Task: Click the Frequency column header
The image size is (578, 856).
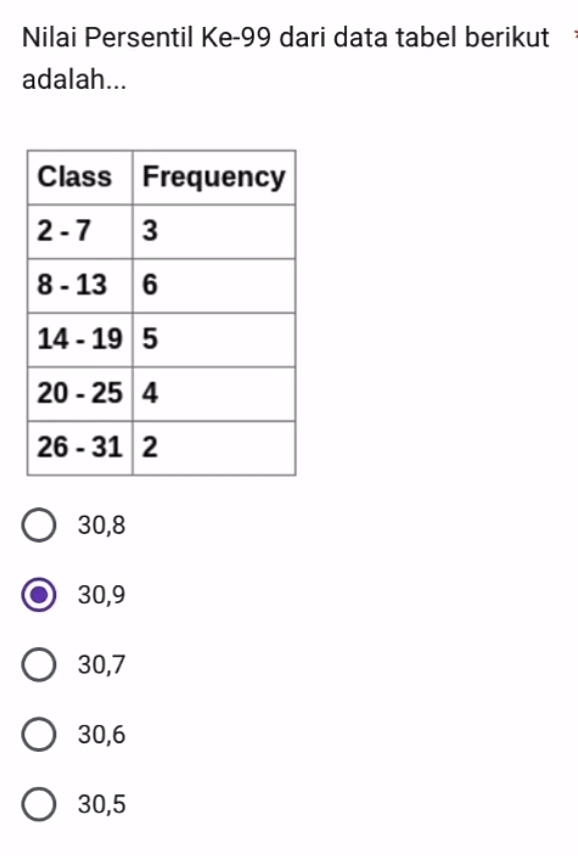Action: [214, 177]
